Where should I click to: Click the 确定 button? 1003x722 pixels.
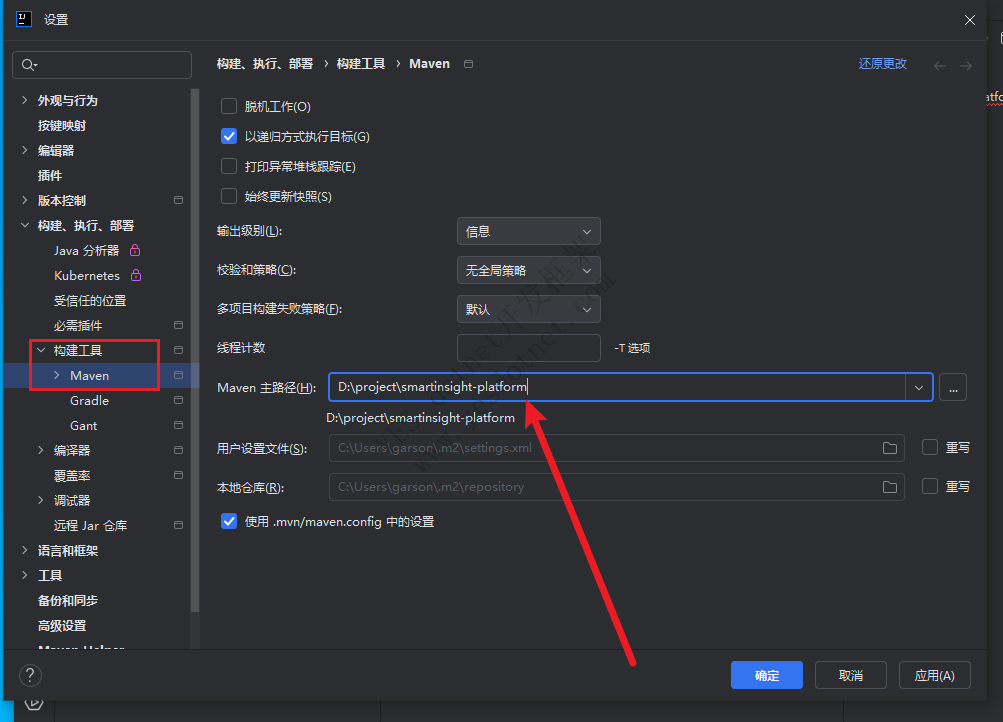pos(767,675)
